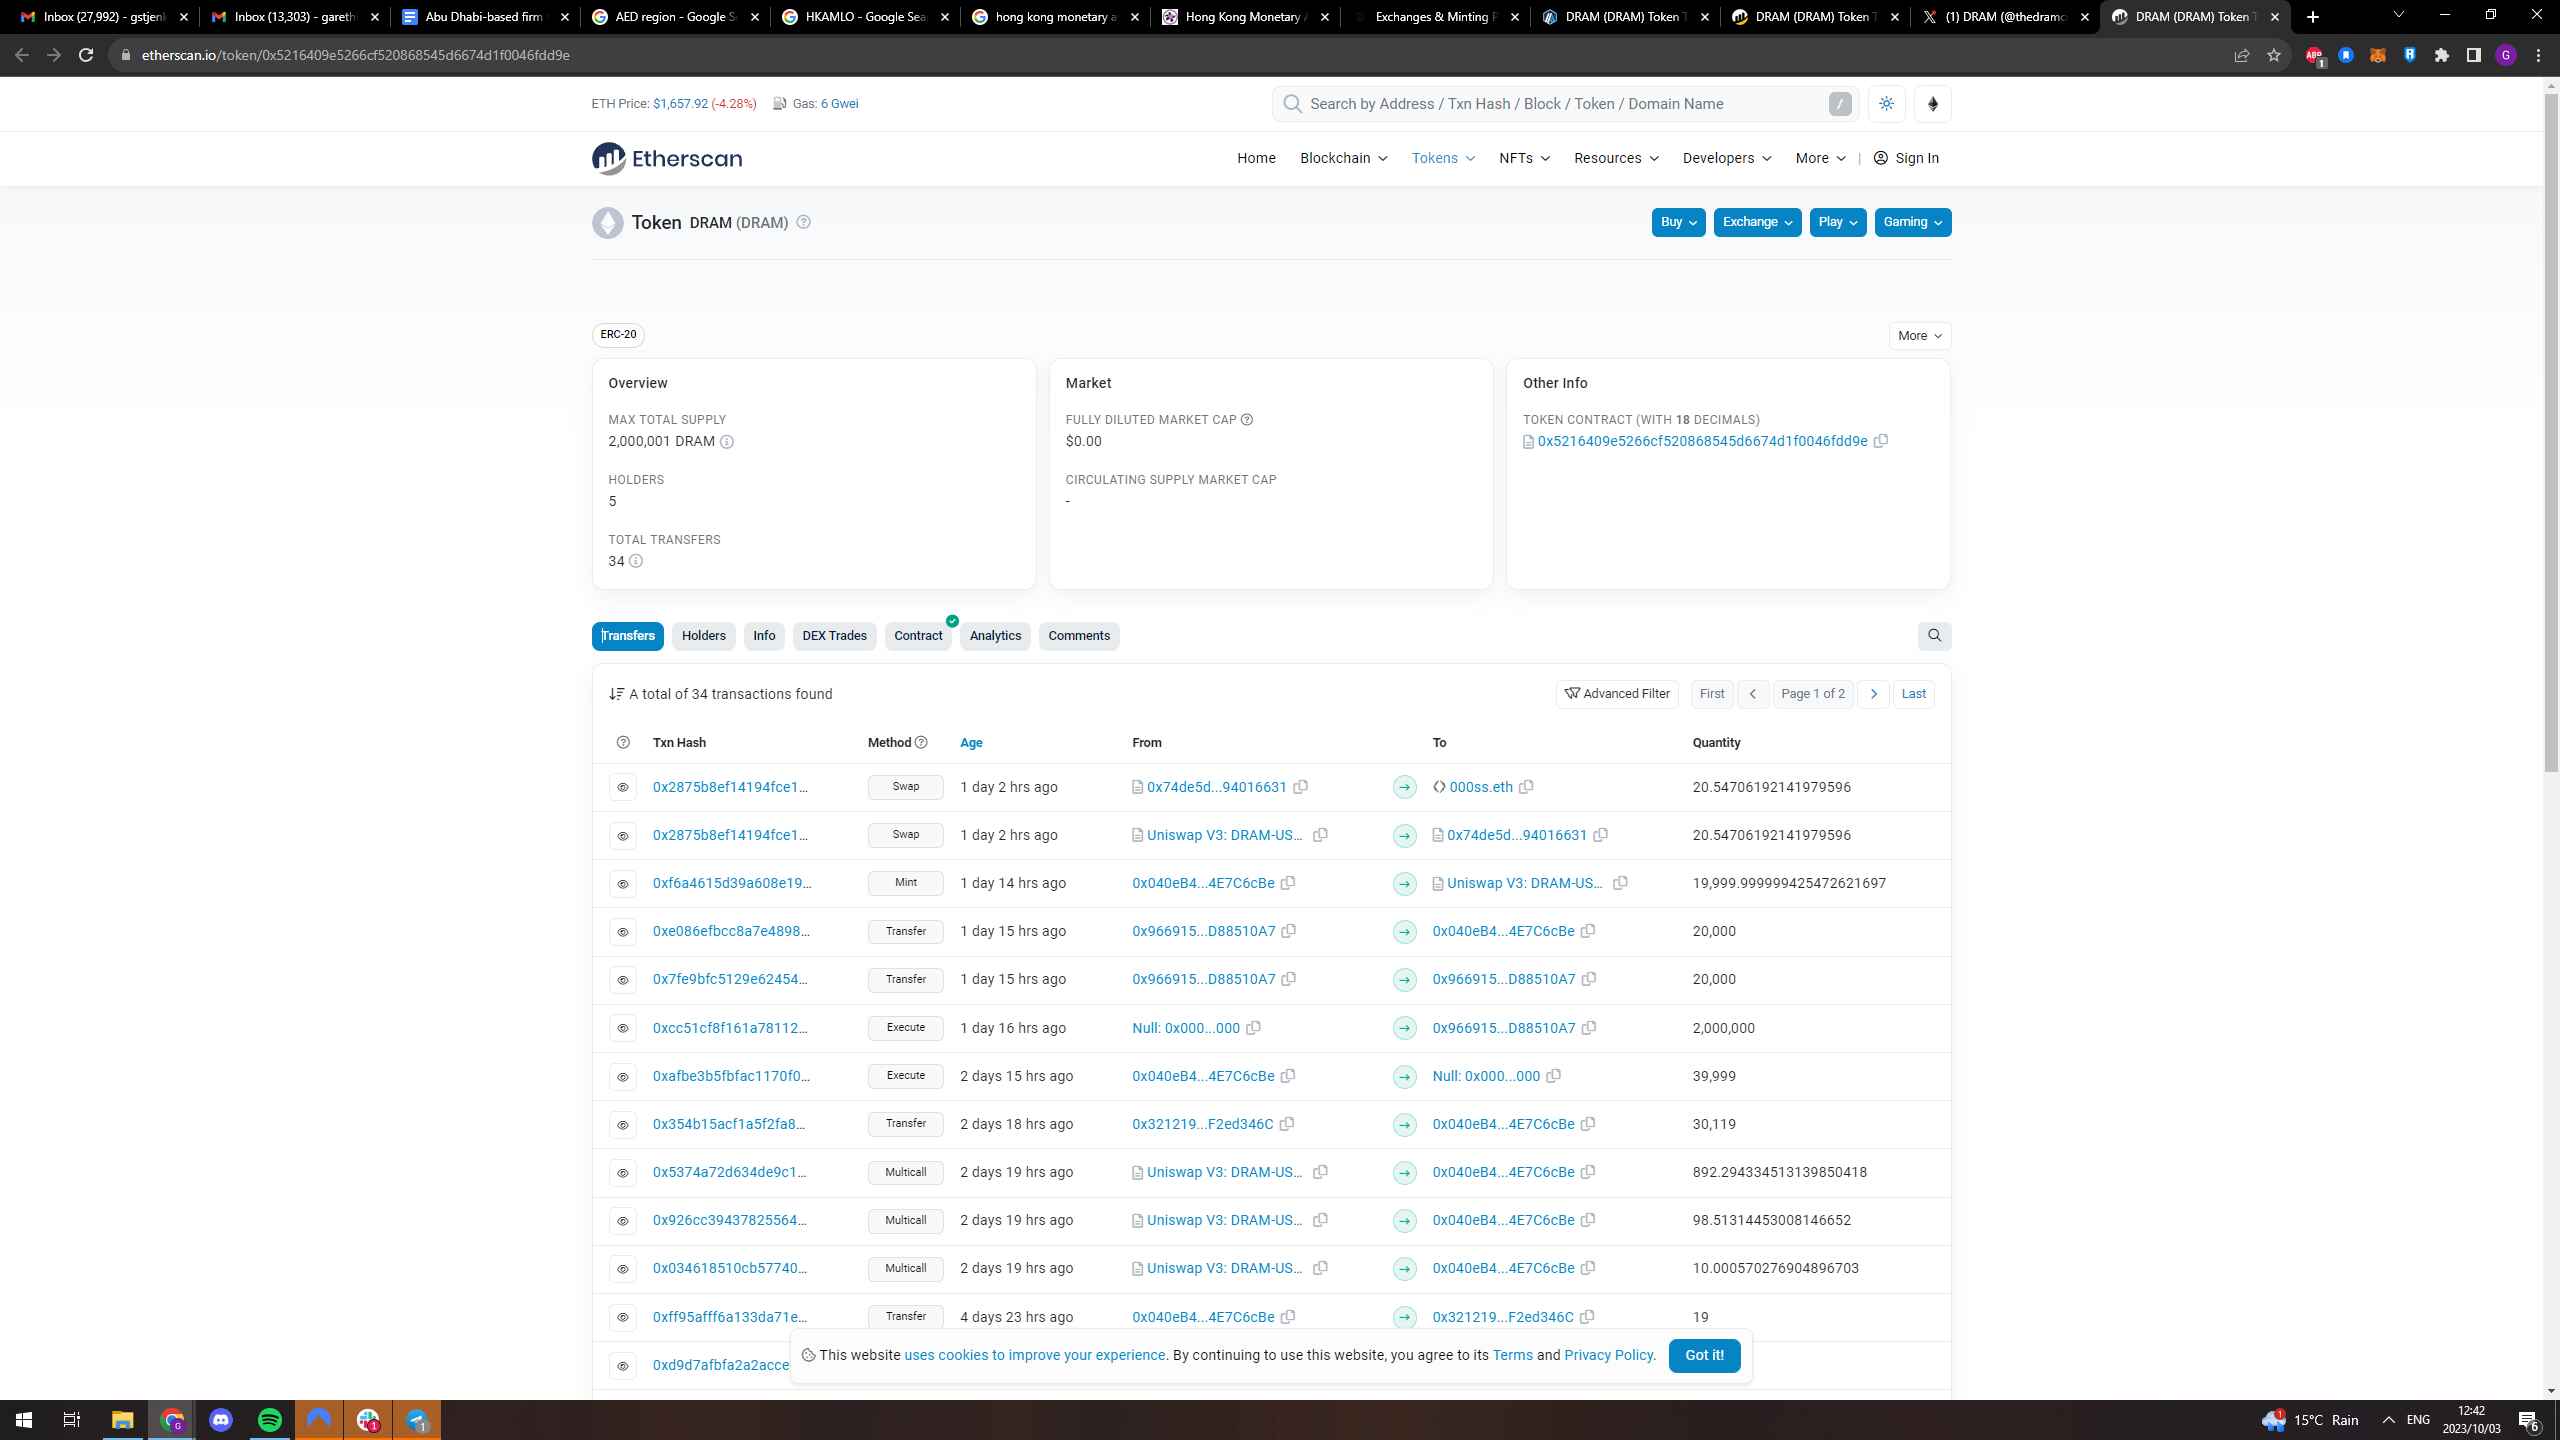
Task: Switch to the Holders tab
Action: [x=703, y=636]
